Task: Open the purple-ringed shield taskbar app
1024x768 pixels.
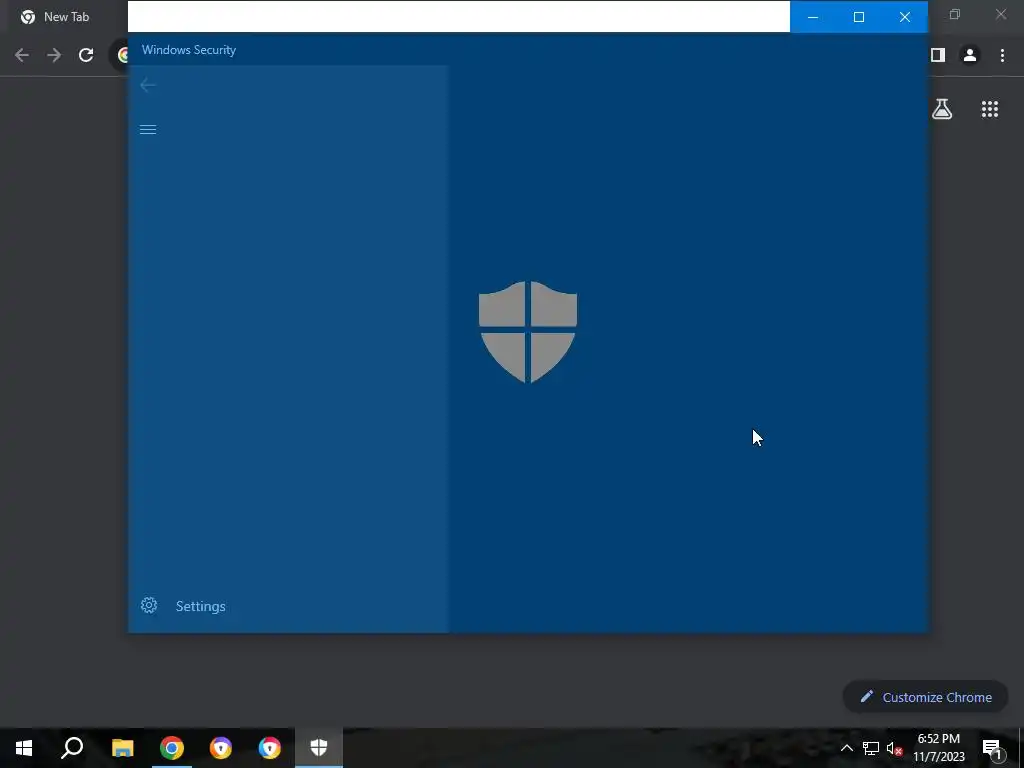Action: 221,748
